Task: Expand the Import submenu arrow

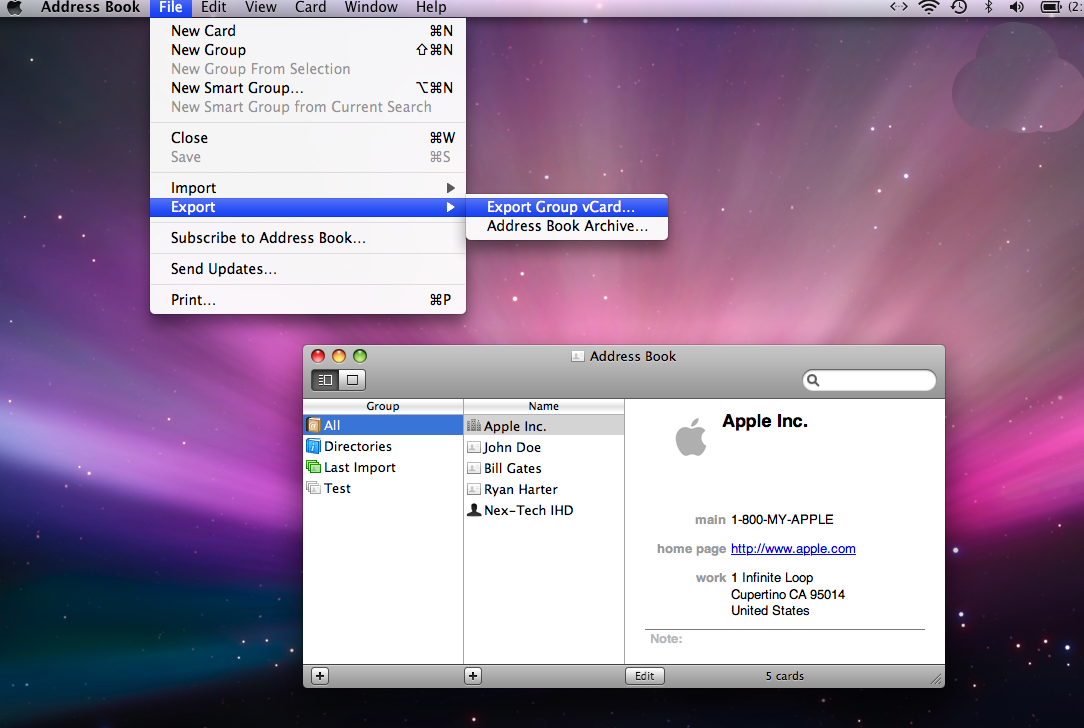Action: (x=451, y=188)
